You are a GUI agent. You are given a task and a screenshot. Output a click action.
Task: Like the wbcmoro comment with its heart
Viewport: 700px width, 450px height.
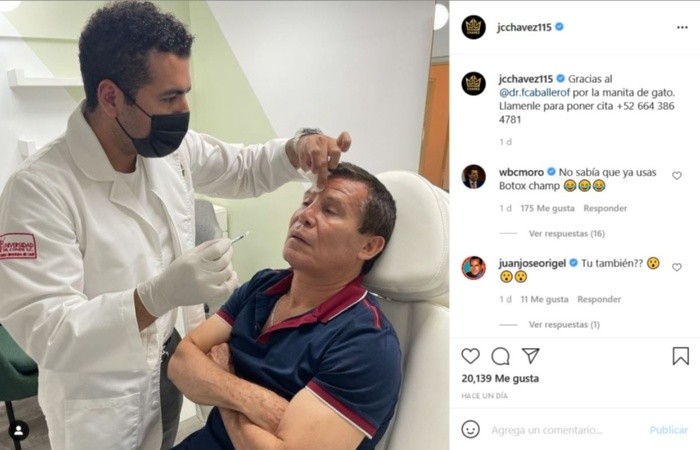[677, 176]
